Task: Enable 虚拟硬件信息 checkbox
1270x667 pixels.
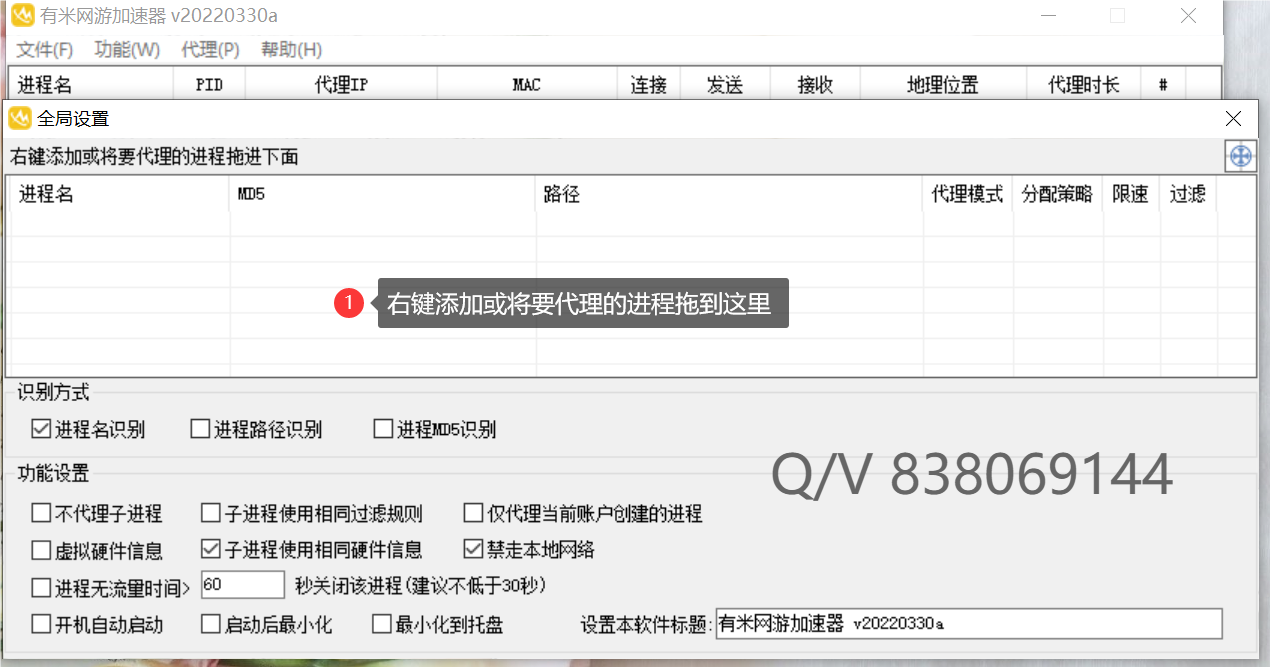Action: point(41,550)
